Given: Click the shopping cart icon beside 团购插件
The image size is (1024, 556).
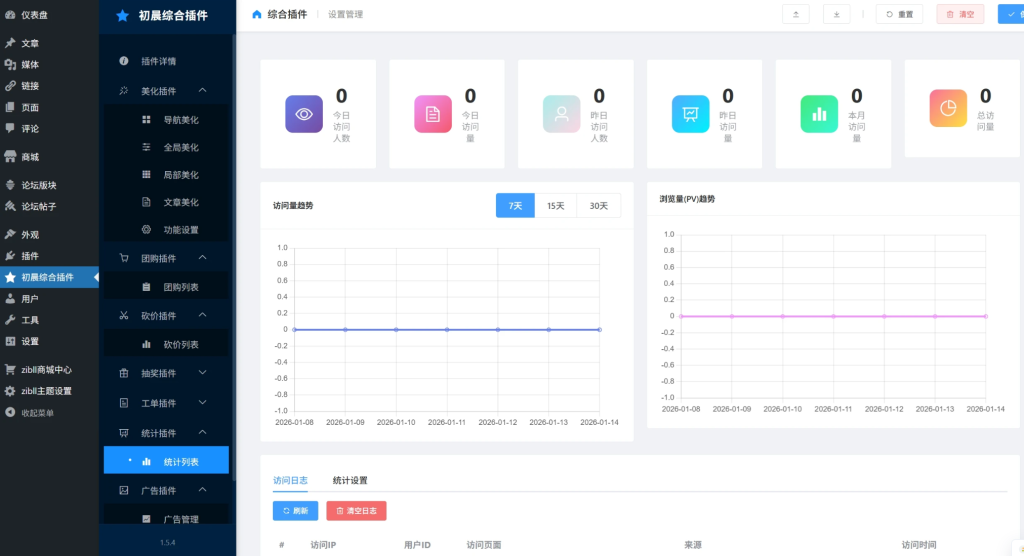Looking at the screenshot, I should tap(123, 258).
